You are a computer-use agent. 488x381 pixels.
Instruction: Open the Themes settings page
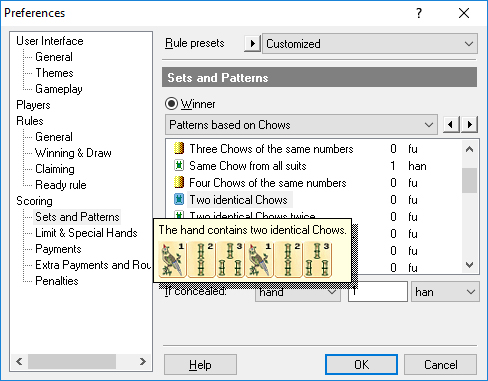point(54,73)
